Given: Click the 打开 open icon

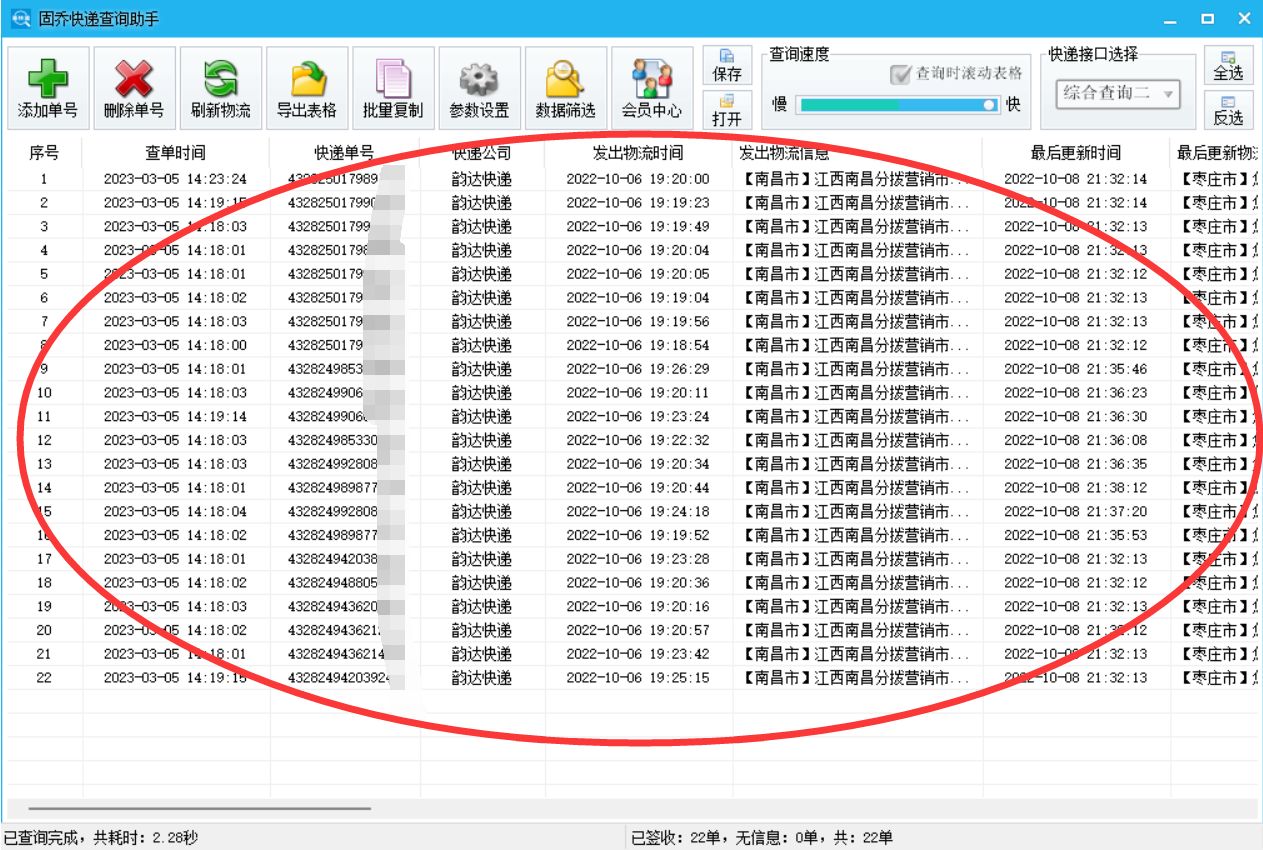Looking at the screenshot, I should point(729,105).
